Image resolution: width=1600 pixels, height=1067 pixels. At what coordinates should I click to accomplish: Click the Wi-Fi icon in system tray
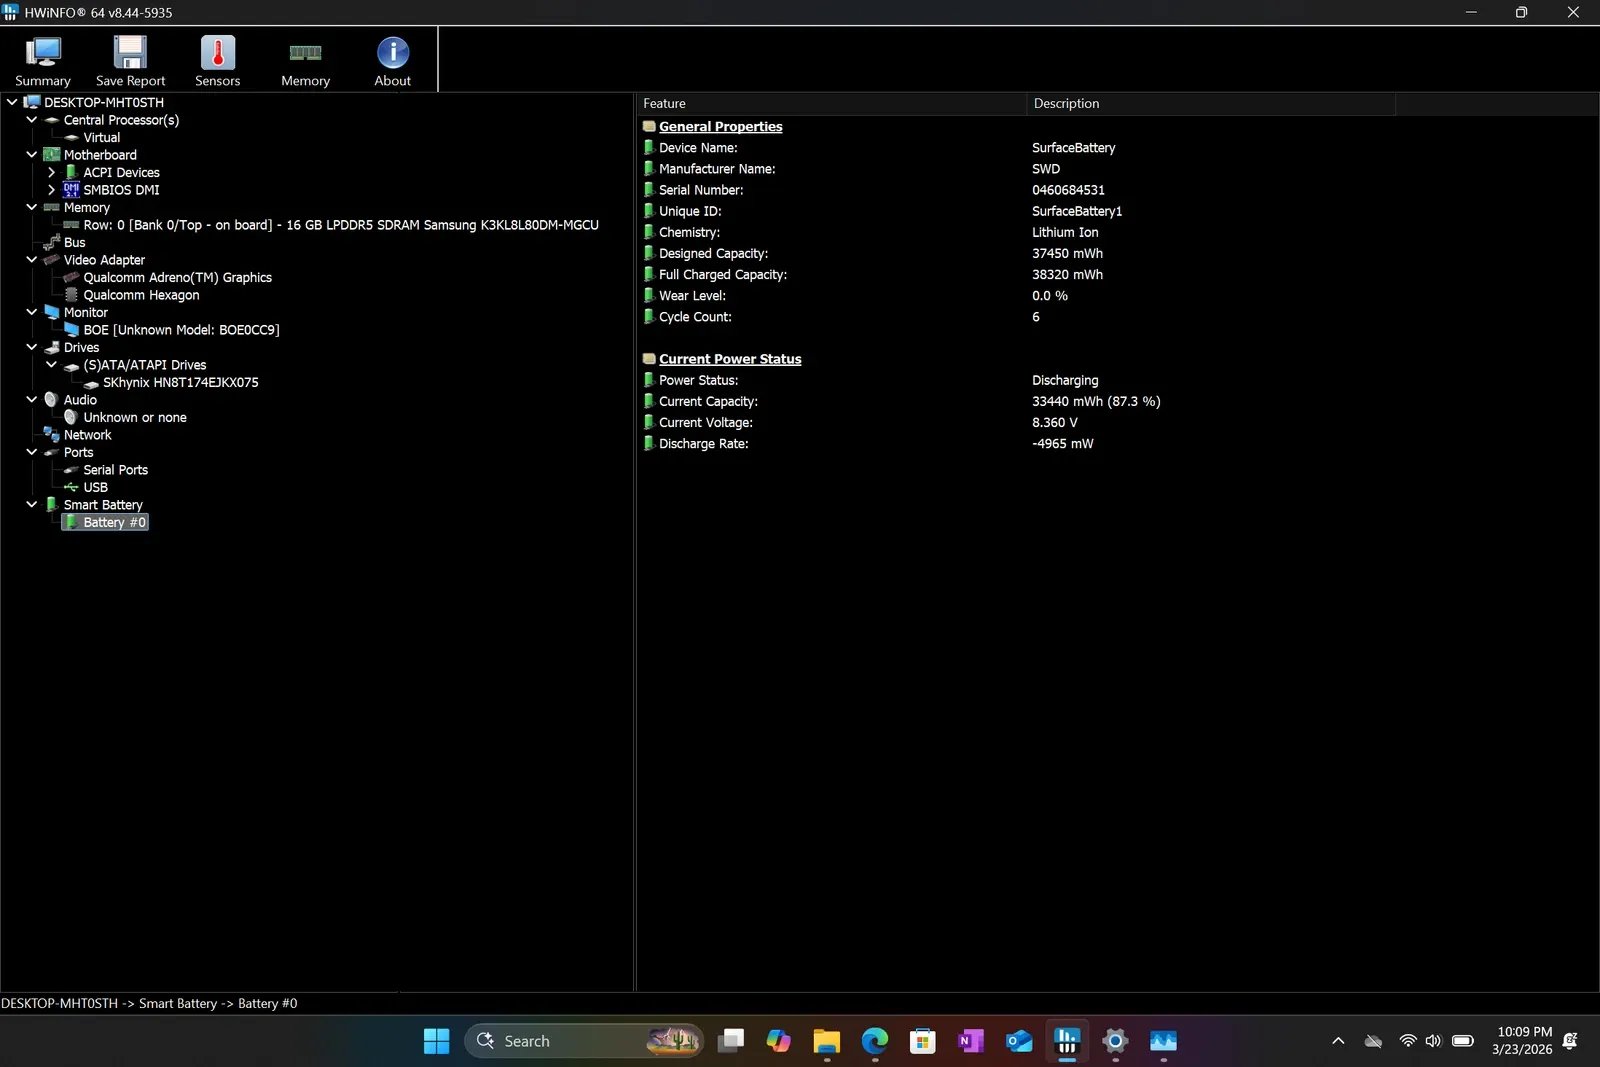(1406, 1041)
